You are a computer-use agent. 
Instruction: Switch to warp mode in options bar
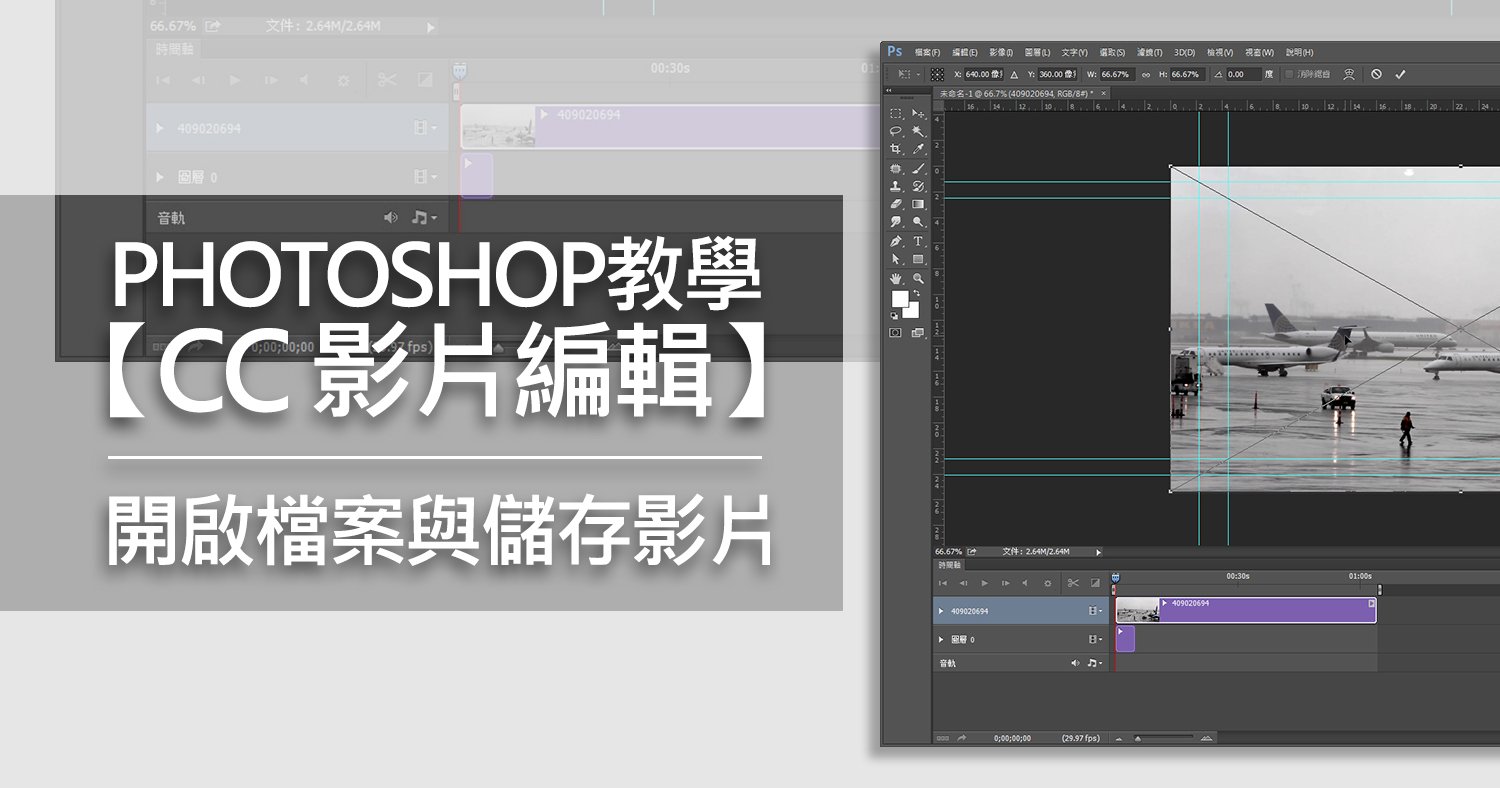pyautogui.click(x=1348, y=74)
